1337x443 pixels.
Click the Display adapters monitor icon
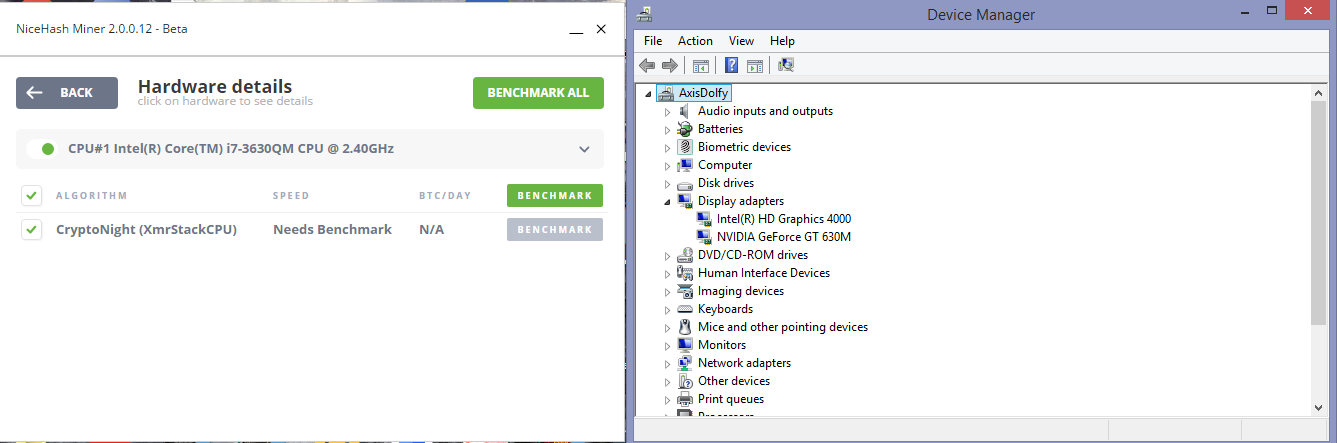685,201
